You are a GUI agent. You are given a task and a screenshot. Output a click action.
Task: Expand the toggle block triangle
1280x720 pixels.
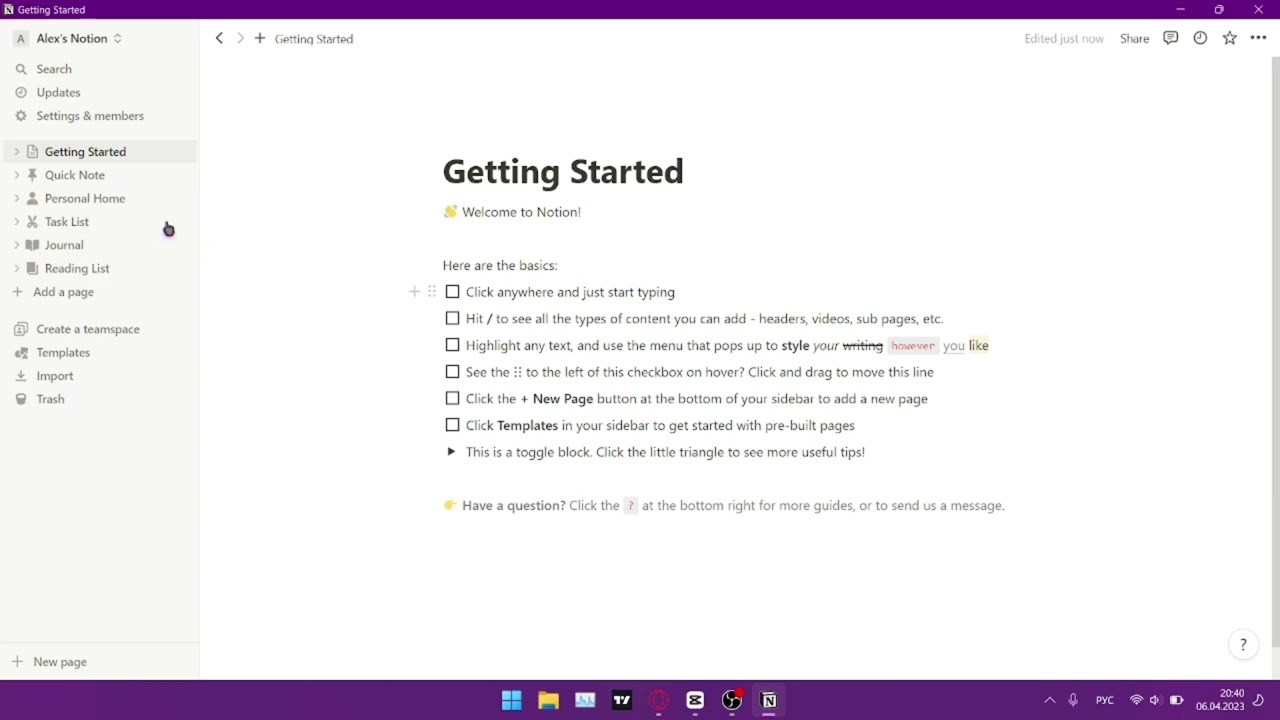451,452
